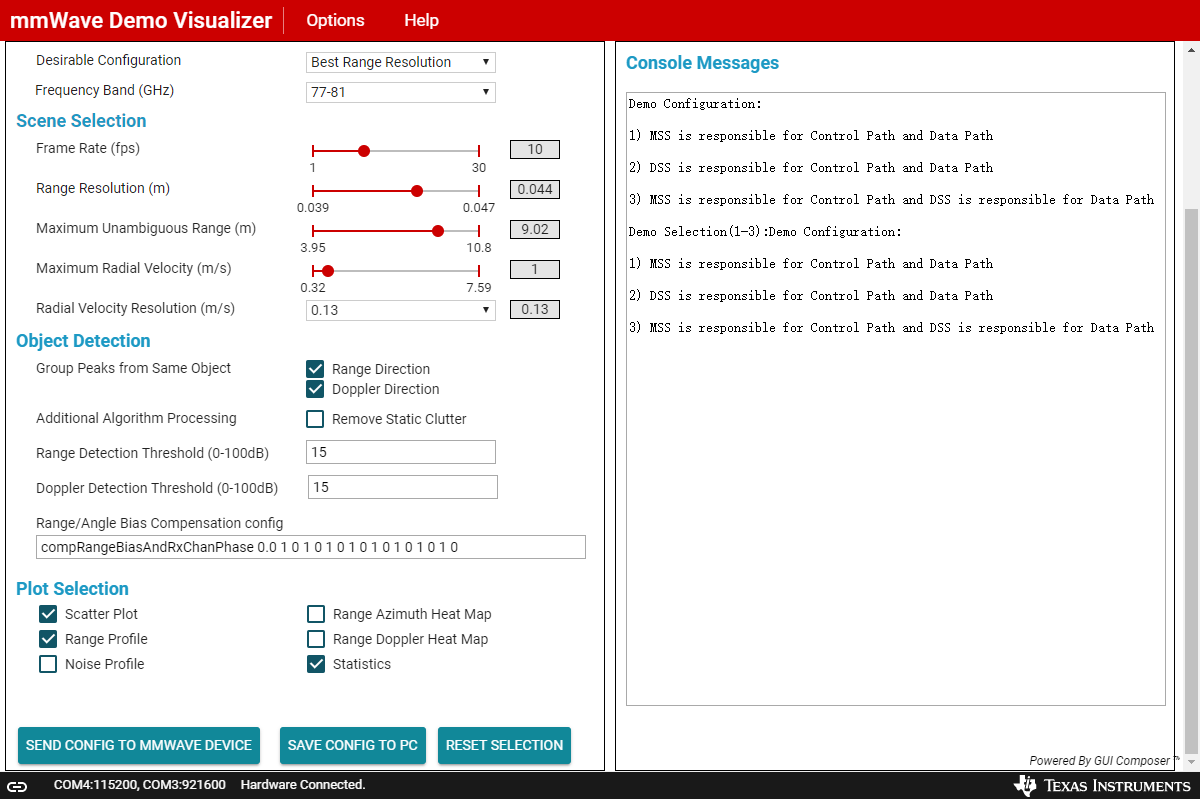Click the Maximum Unambiguous Range value 9.02
The height and width of the screenshot is (799, 1200).
535,230
